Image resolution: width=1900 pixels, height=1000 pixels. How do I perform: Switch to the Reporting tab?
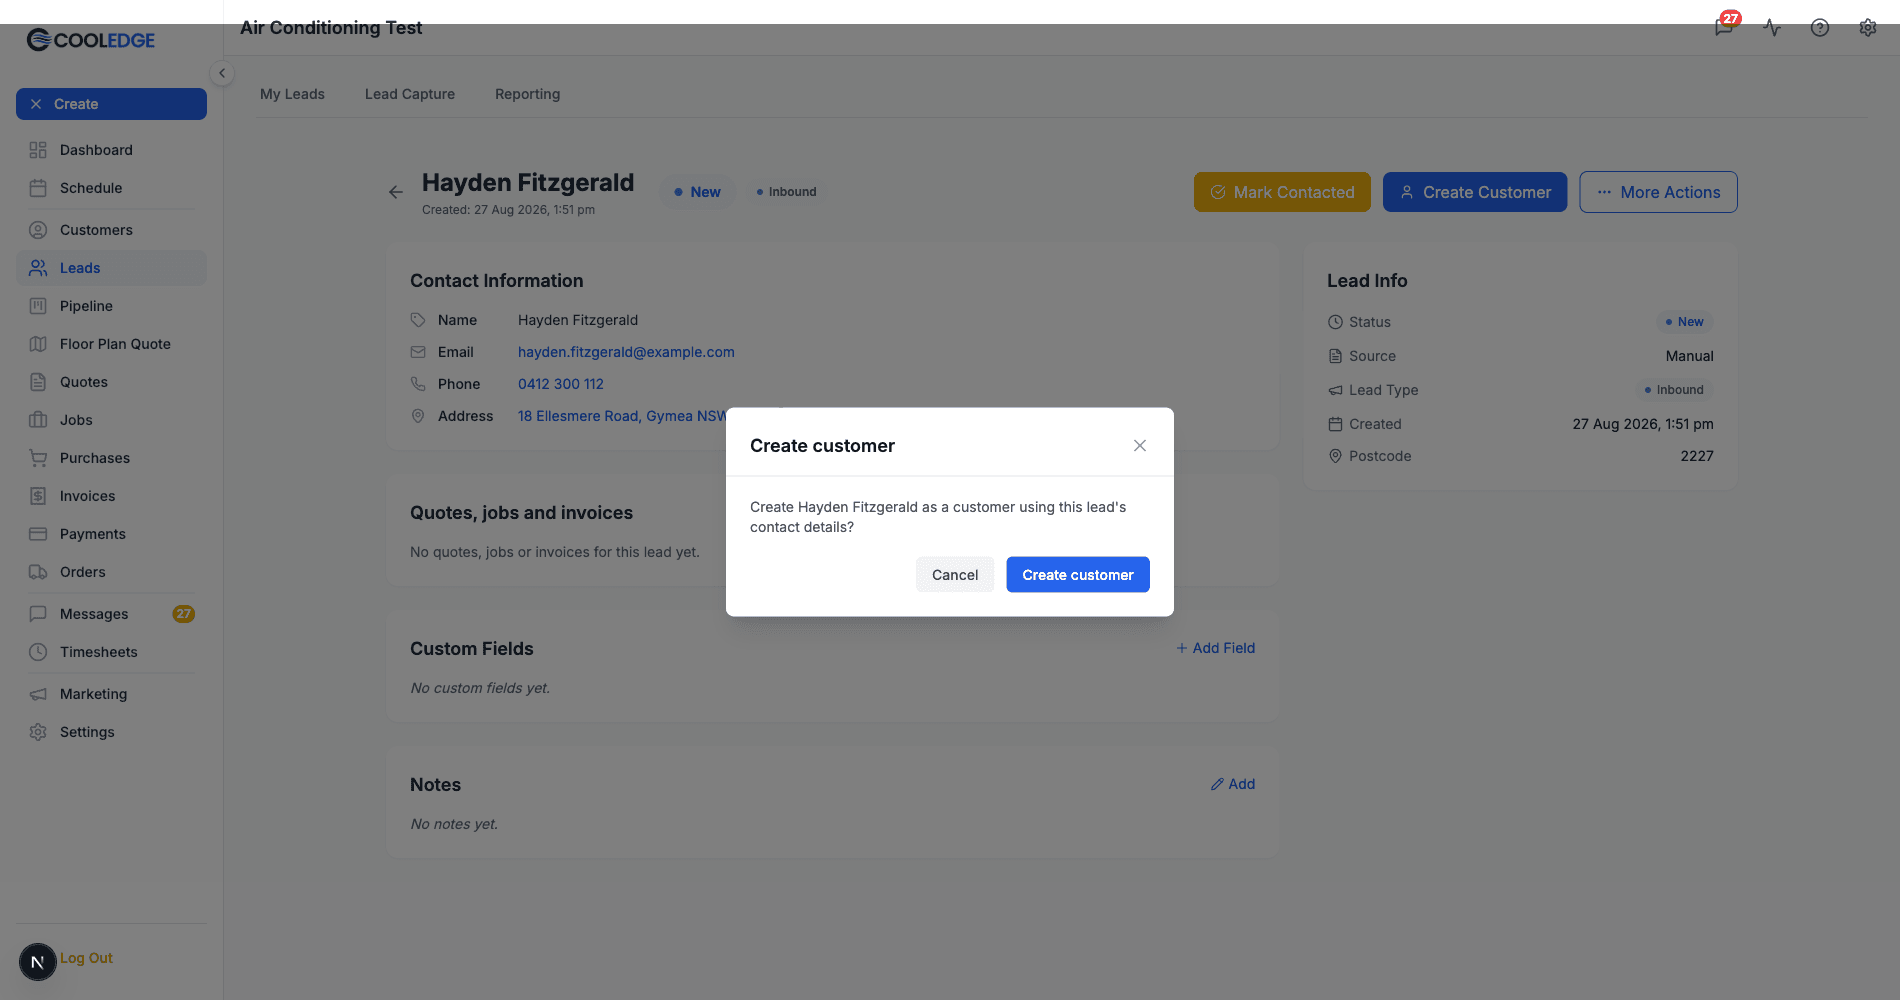click(x=527, y=94)
